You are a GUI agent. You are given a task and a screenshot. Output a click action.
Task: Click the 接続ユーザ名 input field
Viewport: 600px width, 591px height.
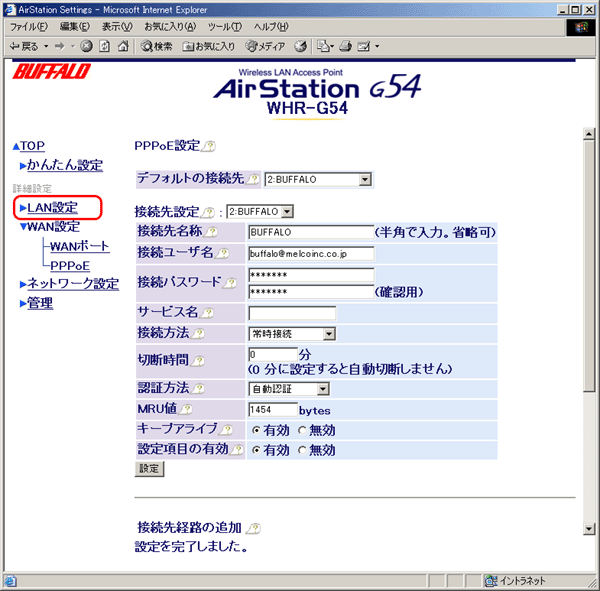pyautogui.click(x=311, y=254)
